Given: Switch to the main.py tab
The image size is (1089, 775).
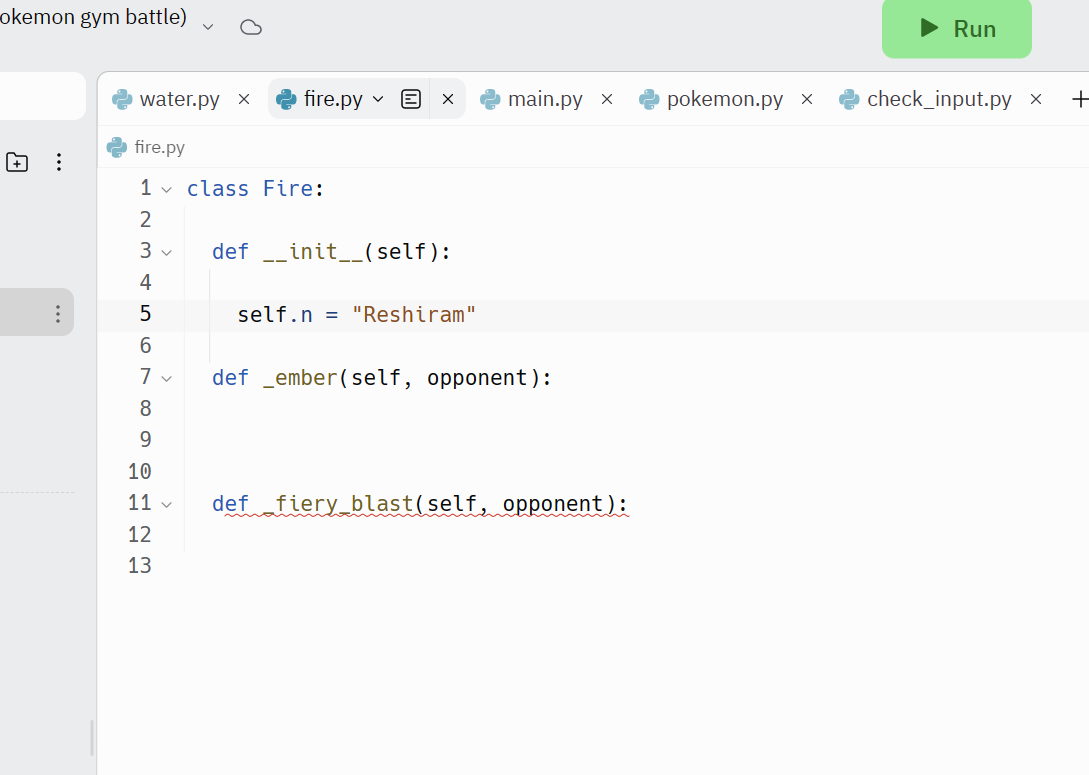Looking at the screenshot, I should click(545, 99).
